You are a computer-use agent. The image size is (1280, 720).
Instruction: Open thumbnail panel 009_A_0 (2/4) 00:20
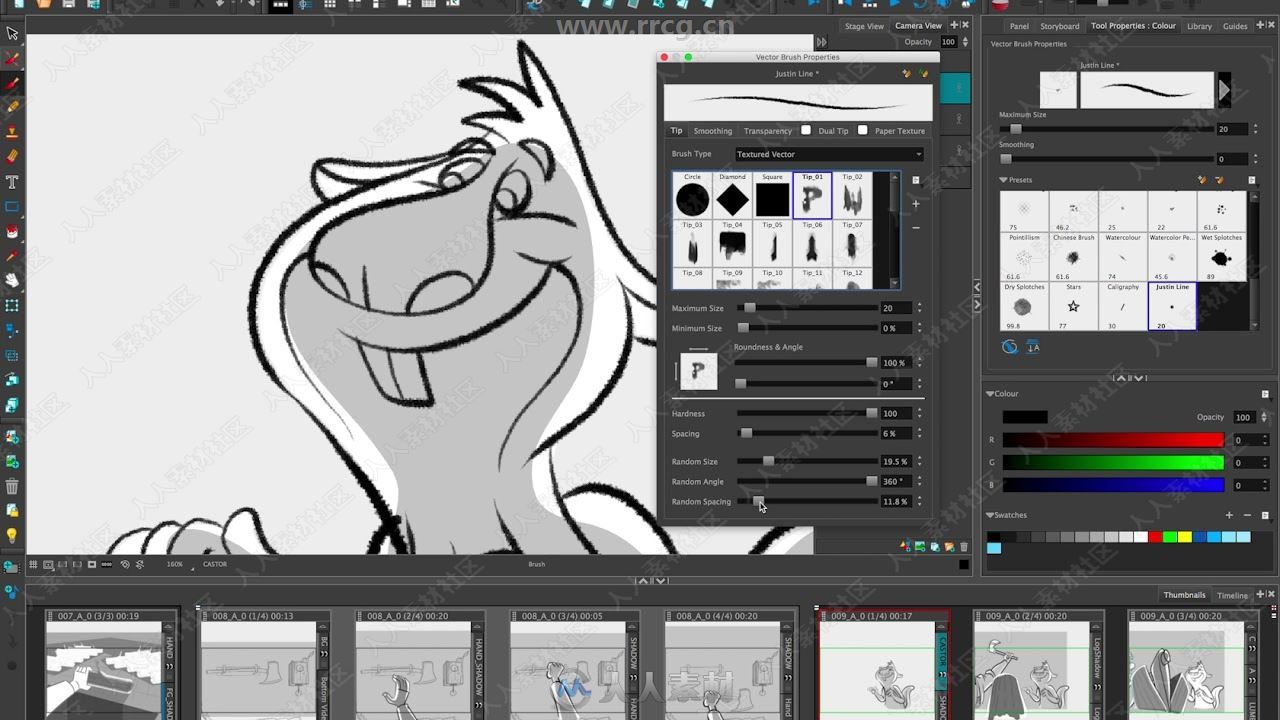tap(1040, 665)
